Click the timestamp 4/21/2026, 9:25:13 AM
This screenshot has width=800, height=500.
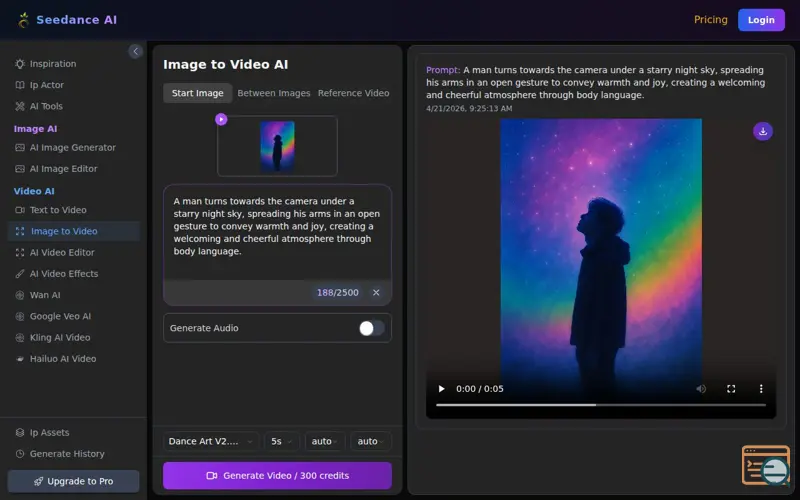coord(469,108)
